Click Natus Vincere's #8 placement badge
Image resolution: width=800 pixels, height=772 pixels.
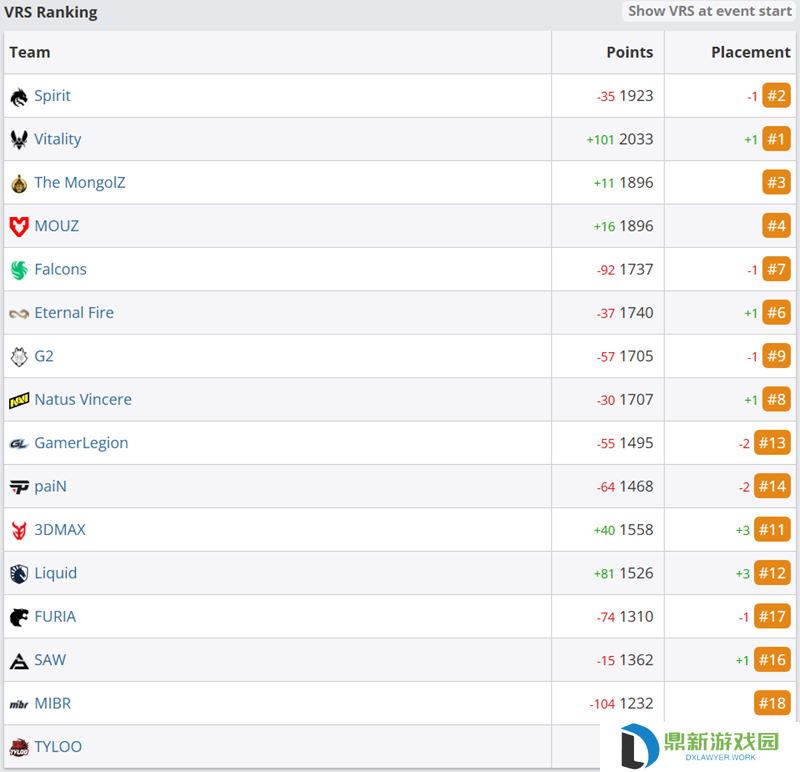pyautogui.click(x=776, y=399)
